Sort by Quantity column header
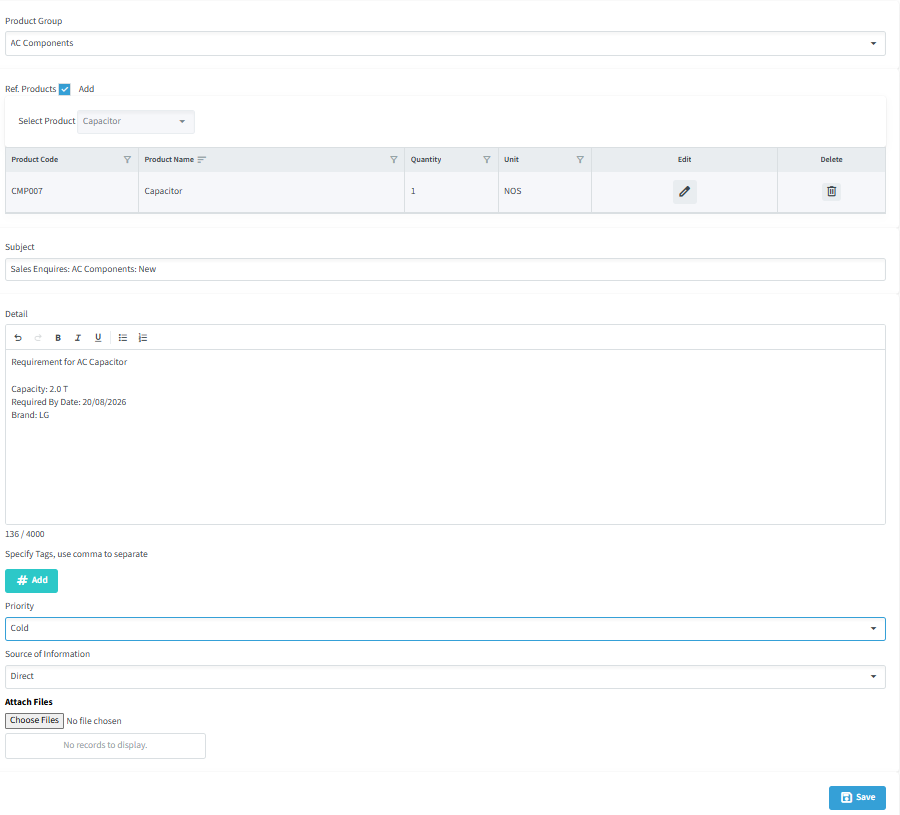Screen dimensions: 900x815 tap(426, 160)
